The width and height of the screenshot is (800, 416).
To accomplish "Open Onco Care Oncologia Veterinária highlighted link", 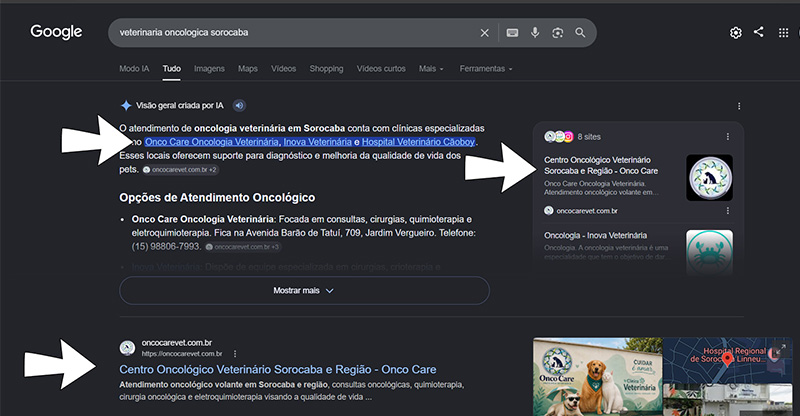I will pos(212,142).
